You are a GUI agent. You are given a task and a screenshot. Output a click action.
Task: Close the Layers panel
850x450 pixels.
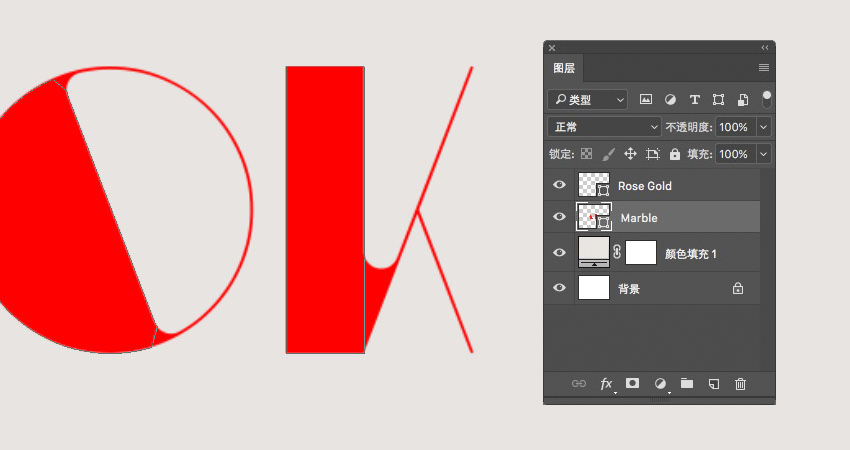click(x=552, y=48)
